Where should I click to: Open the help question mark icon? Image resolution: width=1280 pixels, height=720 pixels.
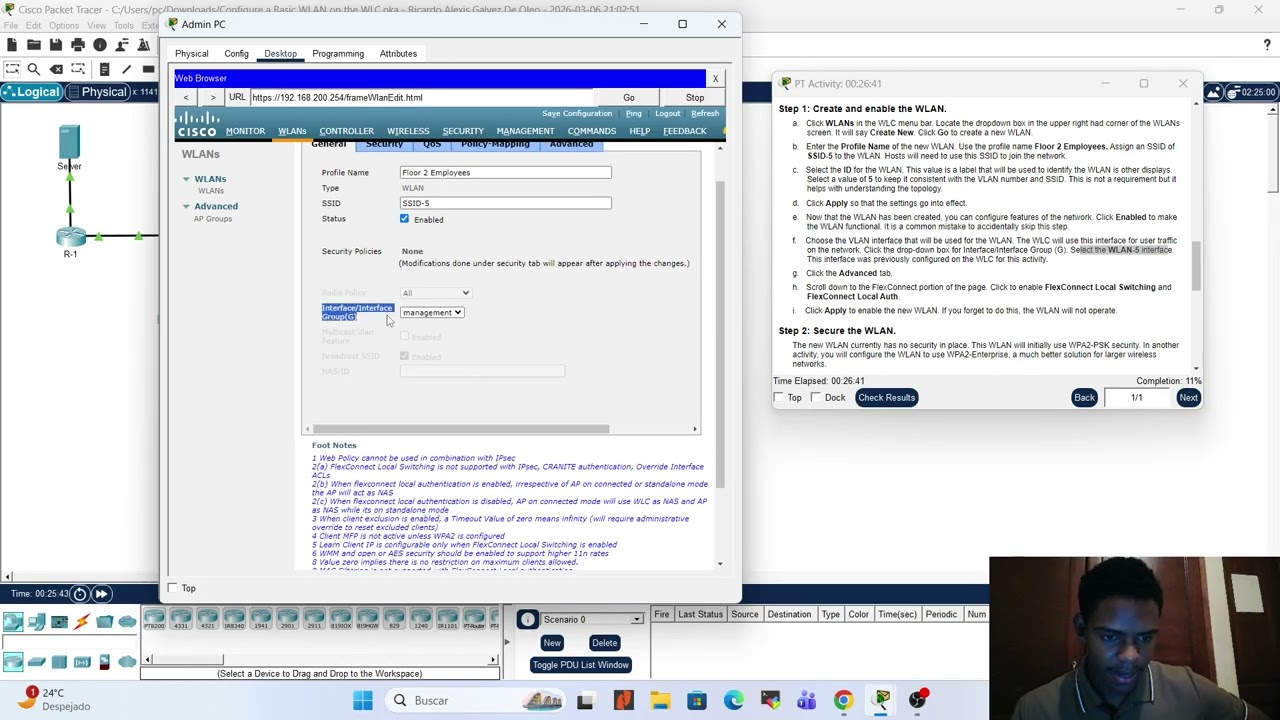(x=1267, y=45)
